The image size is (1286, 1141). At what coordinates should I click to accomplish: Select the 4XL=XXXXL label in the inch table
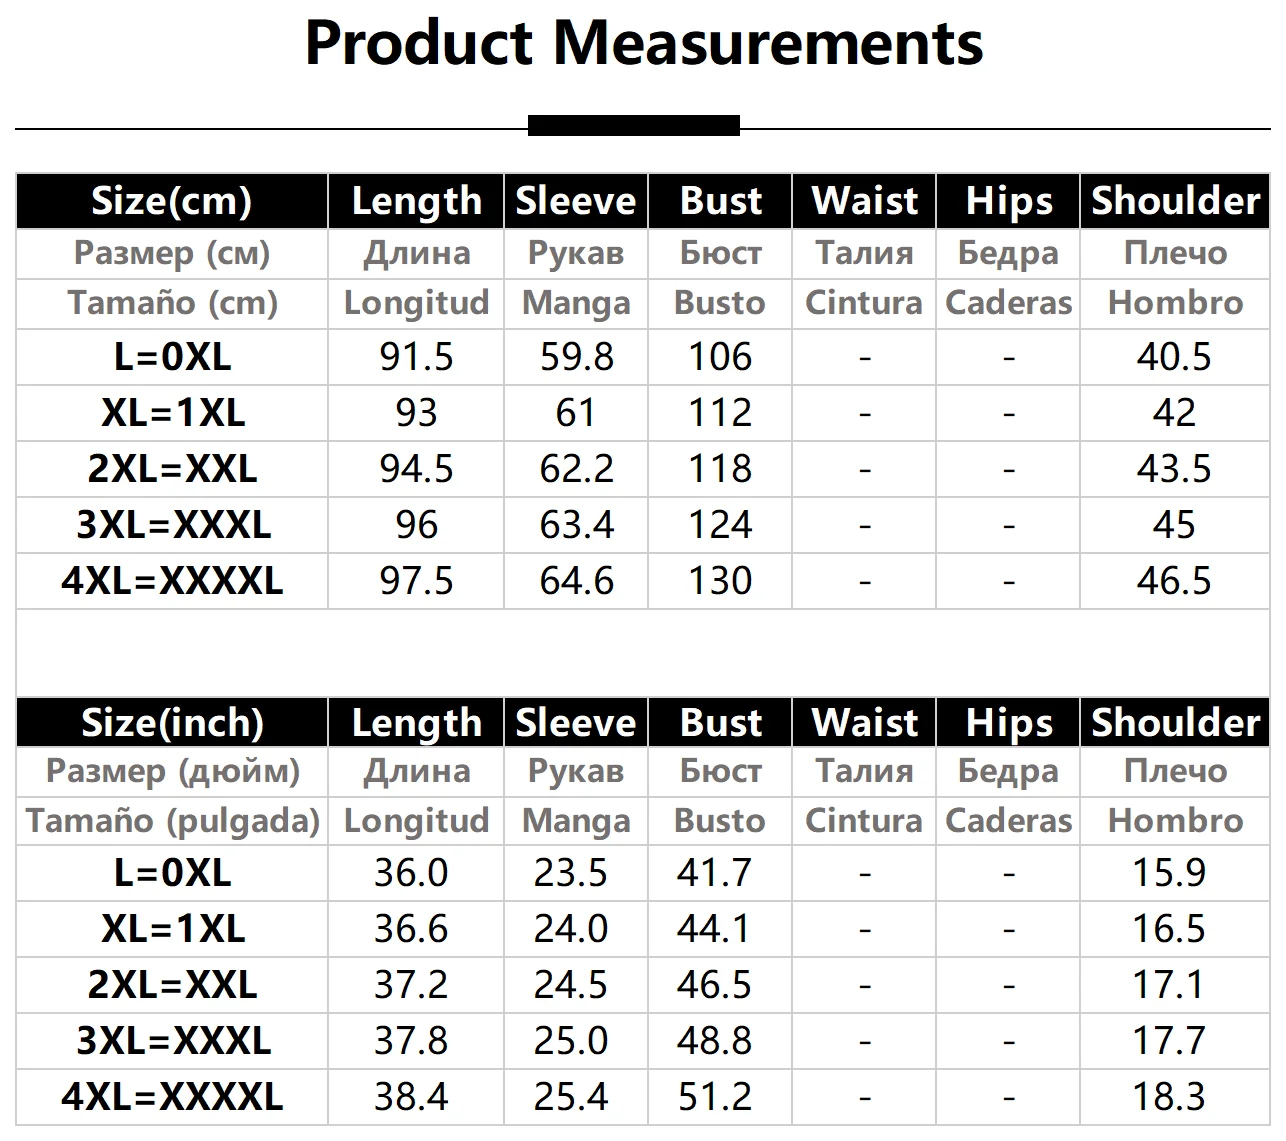click(172, 1097)
